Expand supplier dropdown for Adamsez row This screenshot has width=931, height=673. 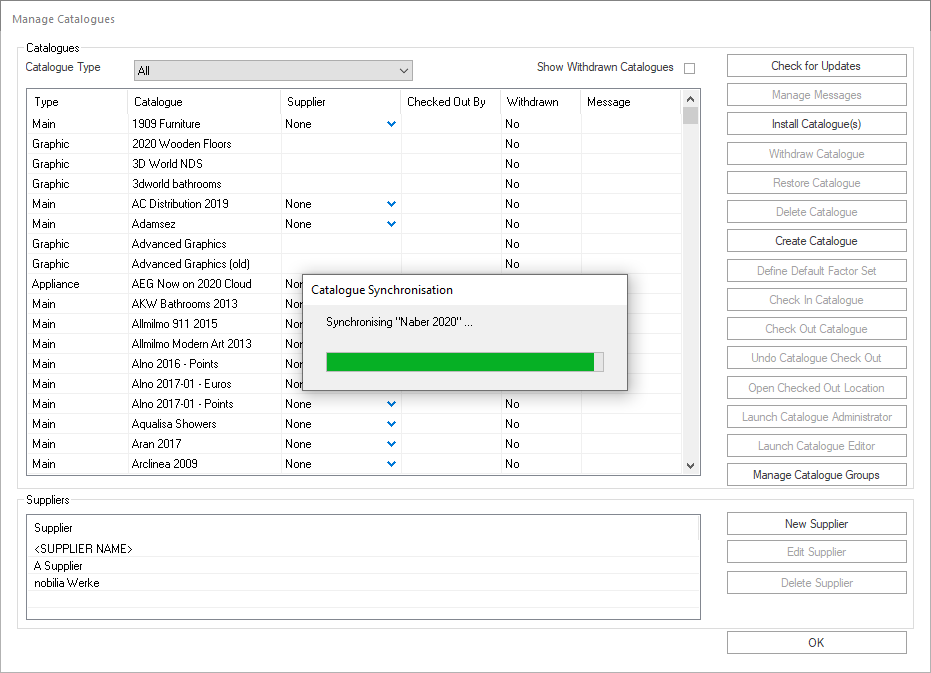coord(391,224)
